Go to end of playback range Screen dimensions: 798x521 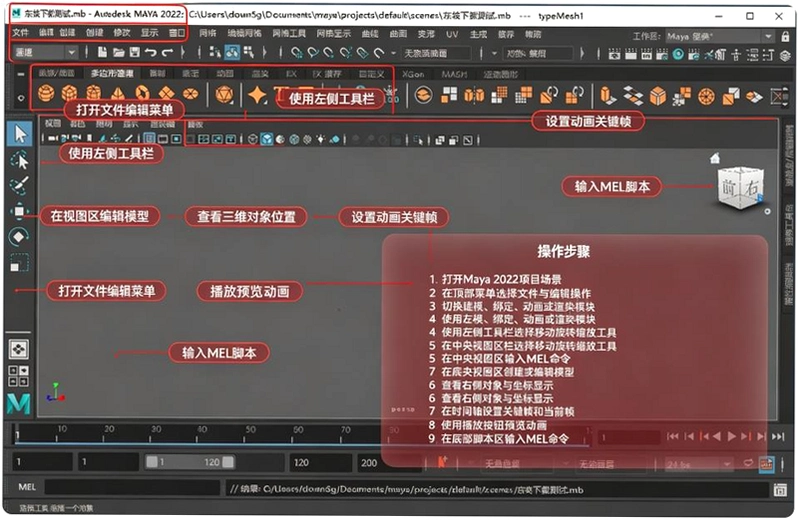click(778, 436)
